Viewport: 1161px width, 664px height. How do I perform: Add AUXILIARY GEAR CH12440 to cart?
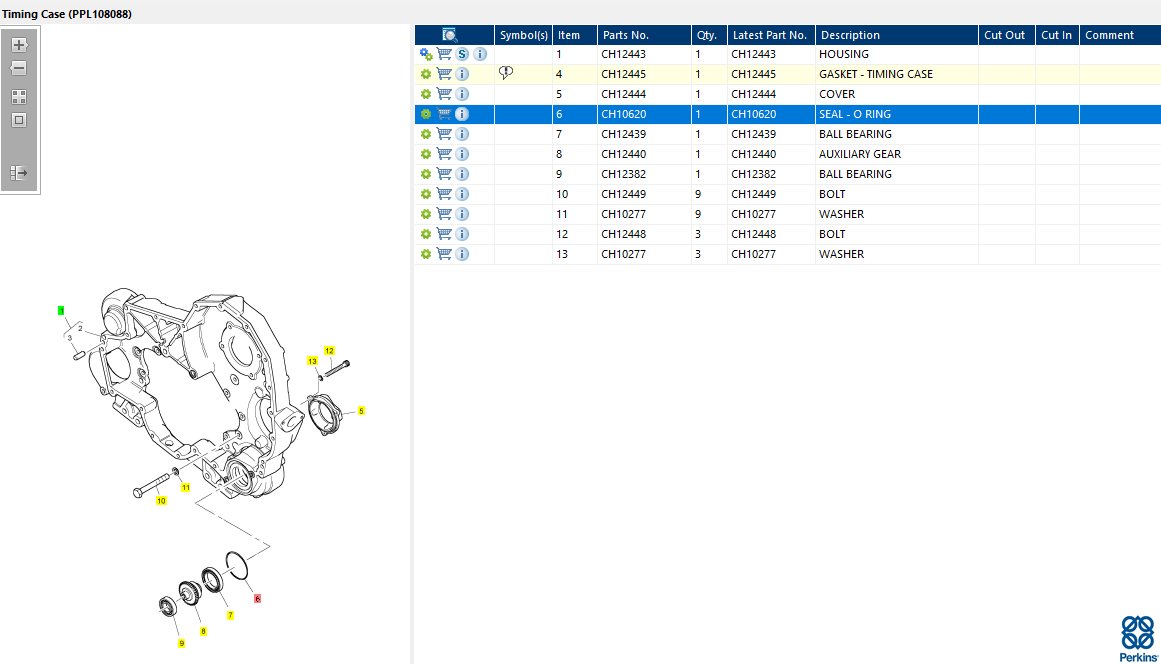444,153
